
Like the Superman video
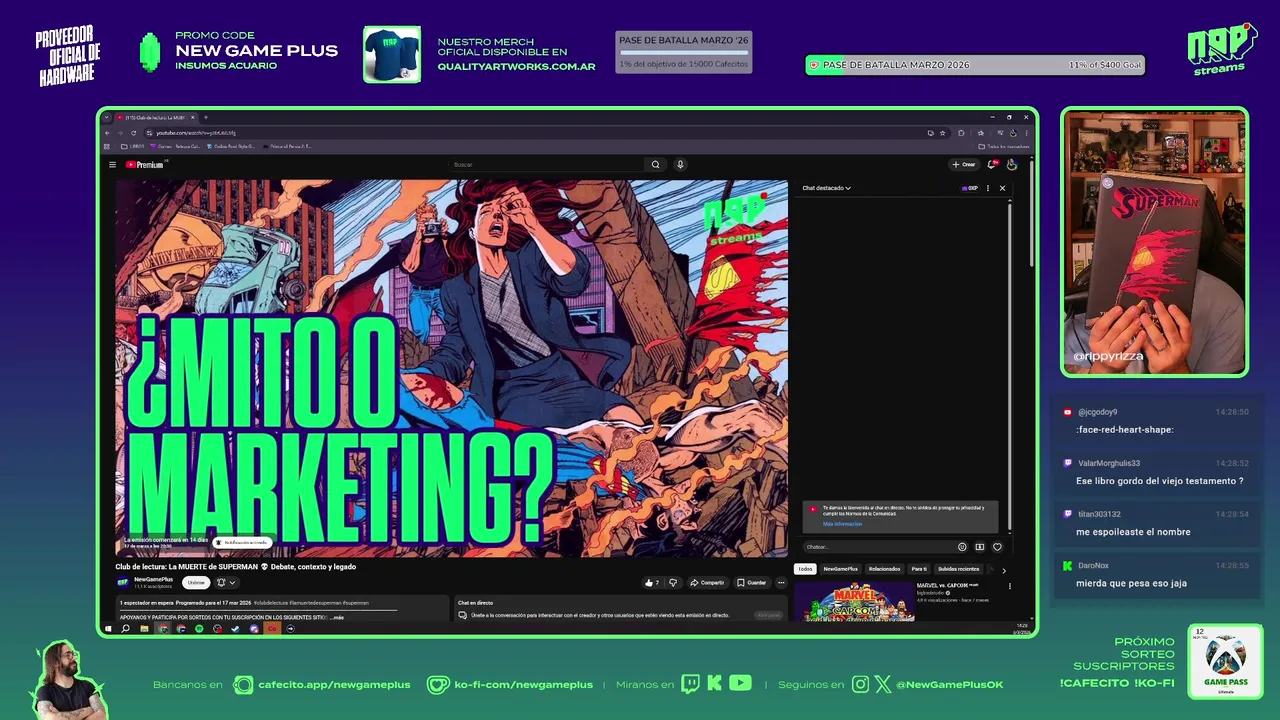pos(652,583)
